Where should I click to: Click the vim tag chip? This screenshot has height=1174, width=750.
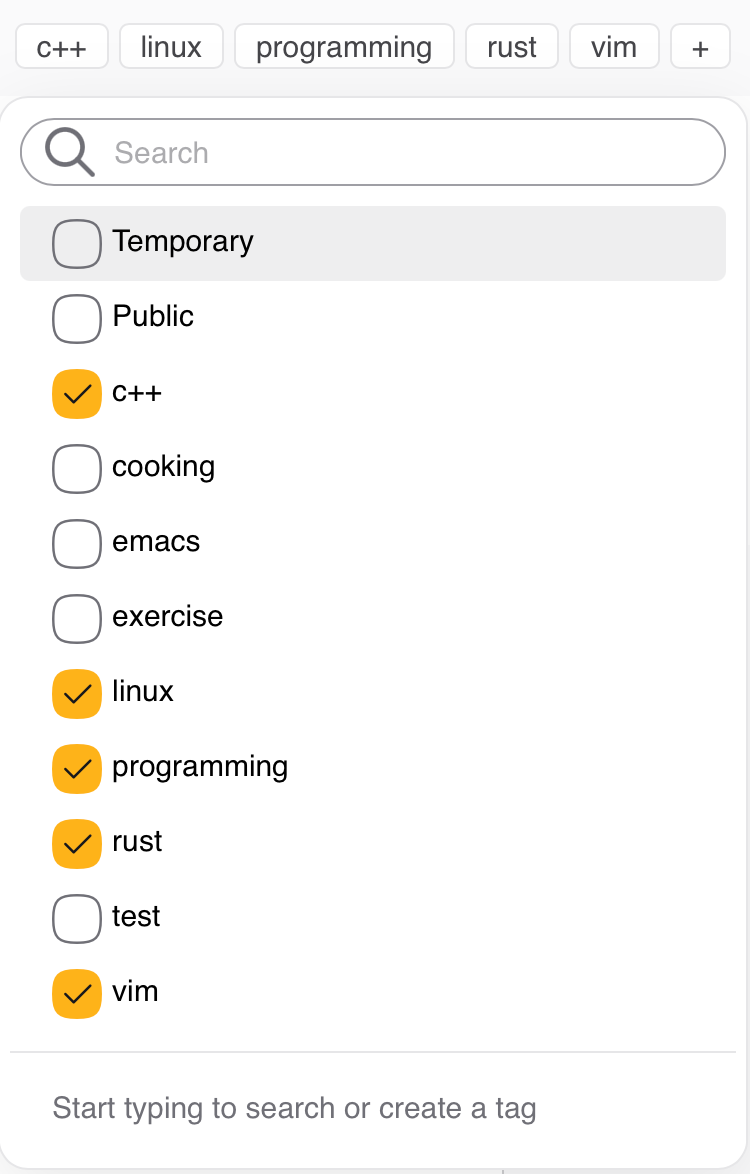coord(614,46)
